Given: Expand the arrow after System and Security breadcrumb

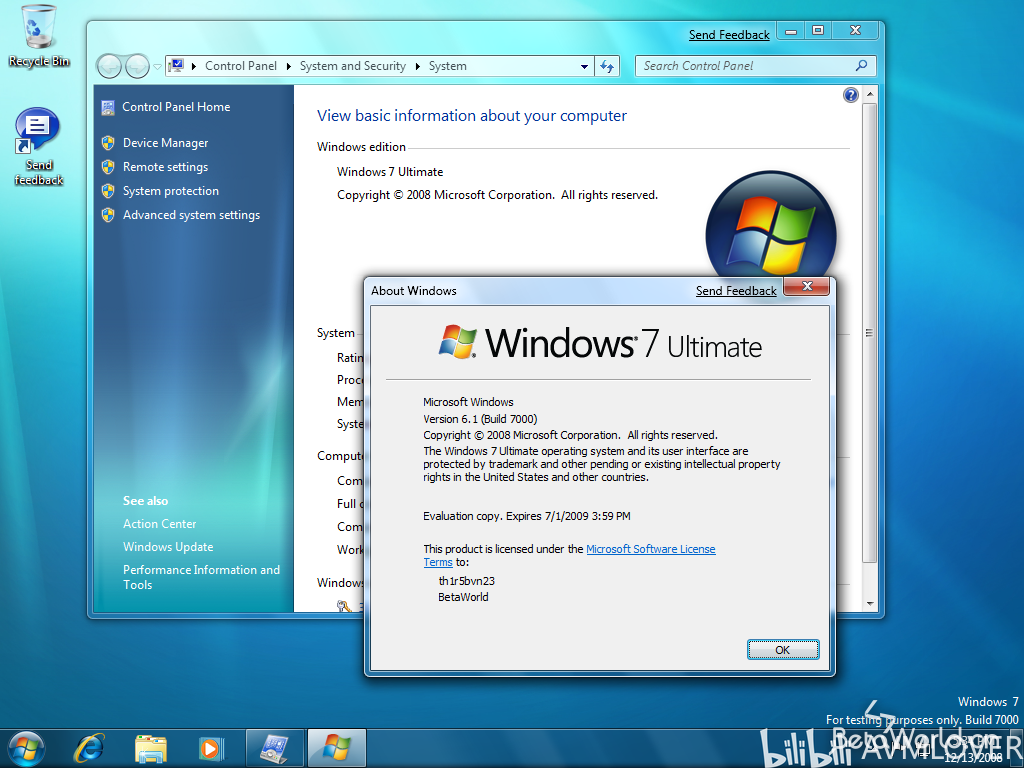Looking at the screenshot, I should tap(417, 67).
